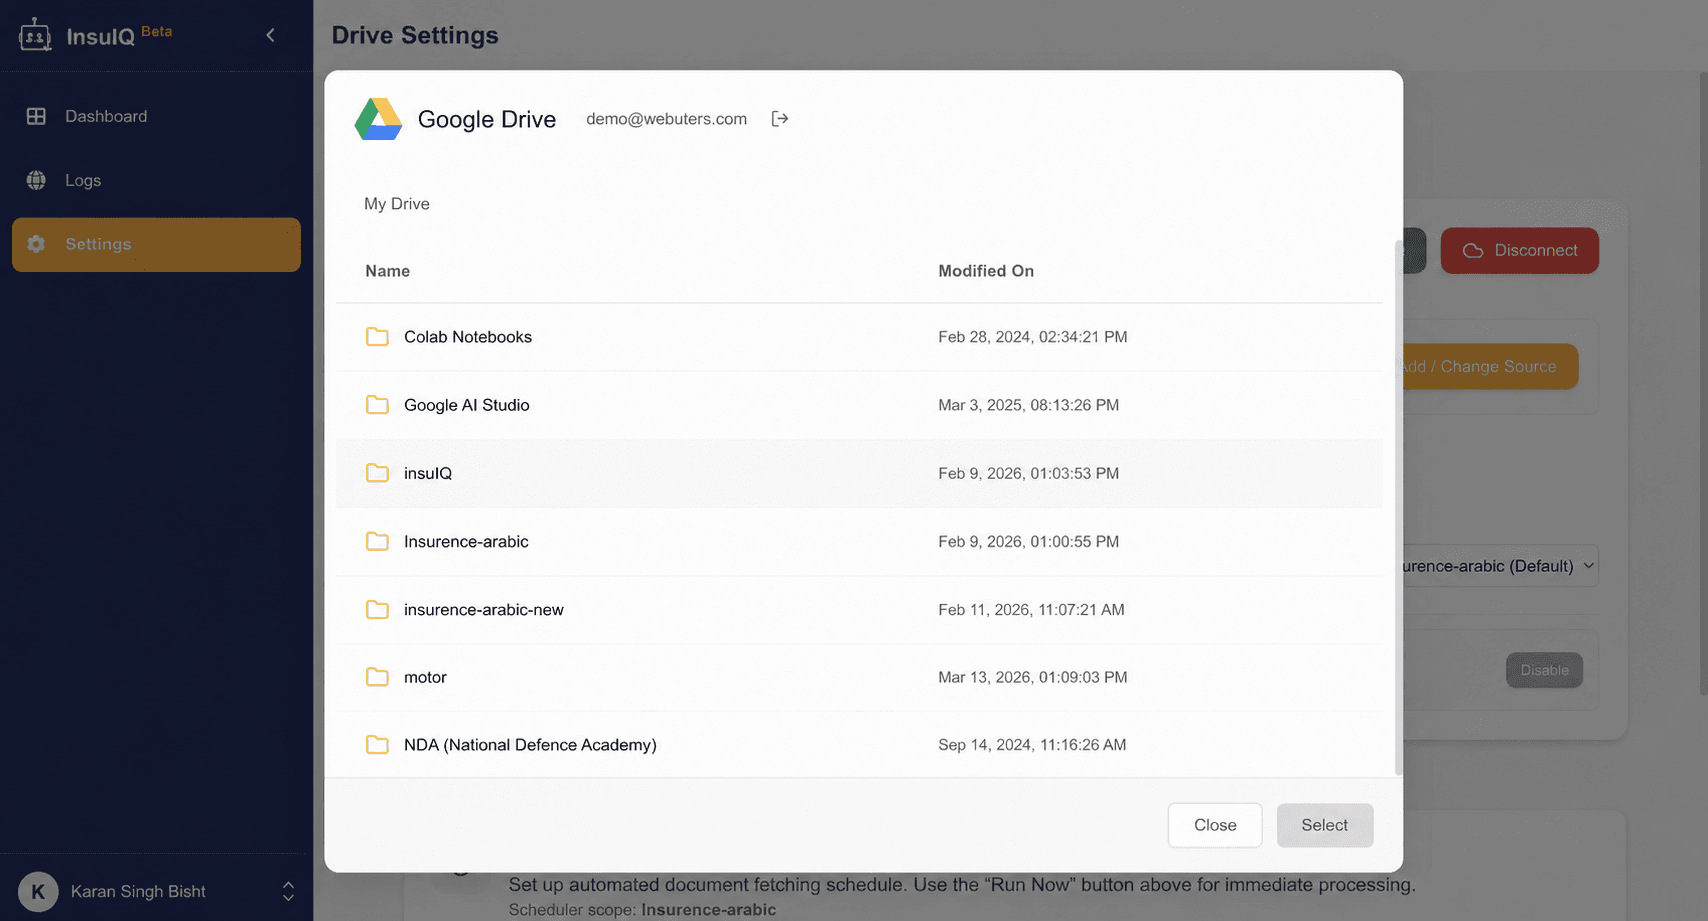Click the motor folder icon
Image resolution: width=1708 pixels, height=921 pixels.
tap(377, 677)
